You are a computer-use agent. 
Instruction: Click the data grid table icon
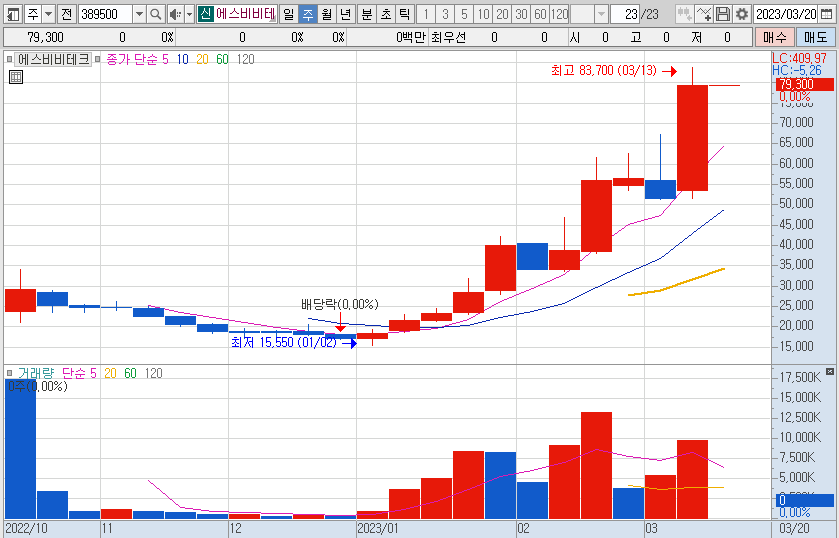[16, 77]
